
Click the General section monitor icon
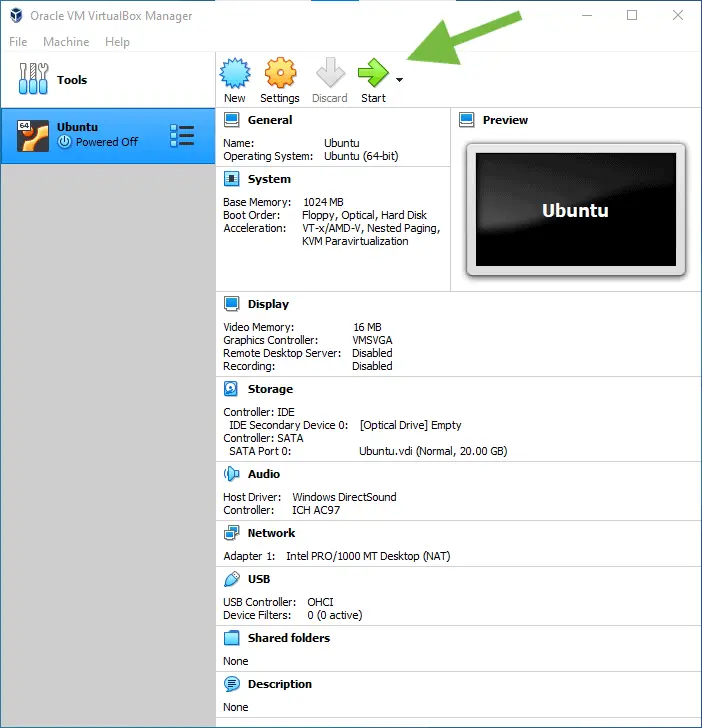click(x=232, y=120)
